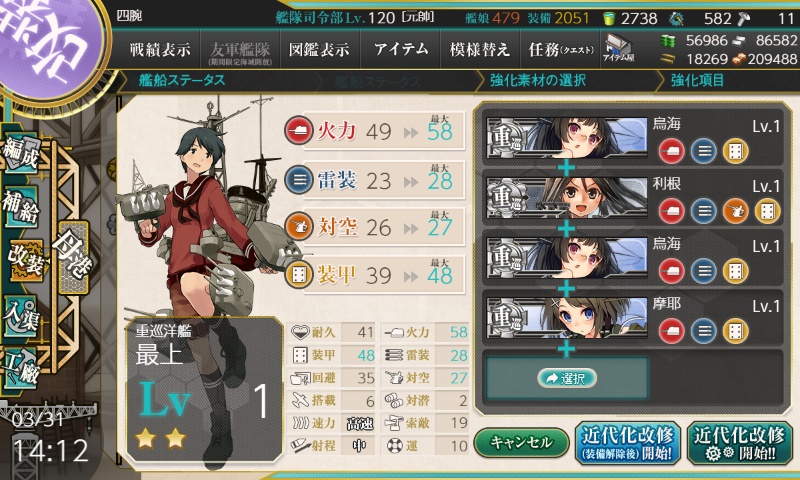800x480 pixels.
Task: Open the アイテム屋 item shop icon
Action: pyautogui.click(x=618, y=48)
